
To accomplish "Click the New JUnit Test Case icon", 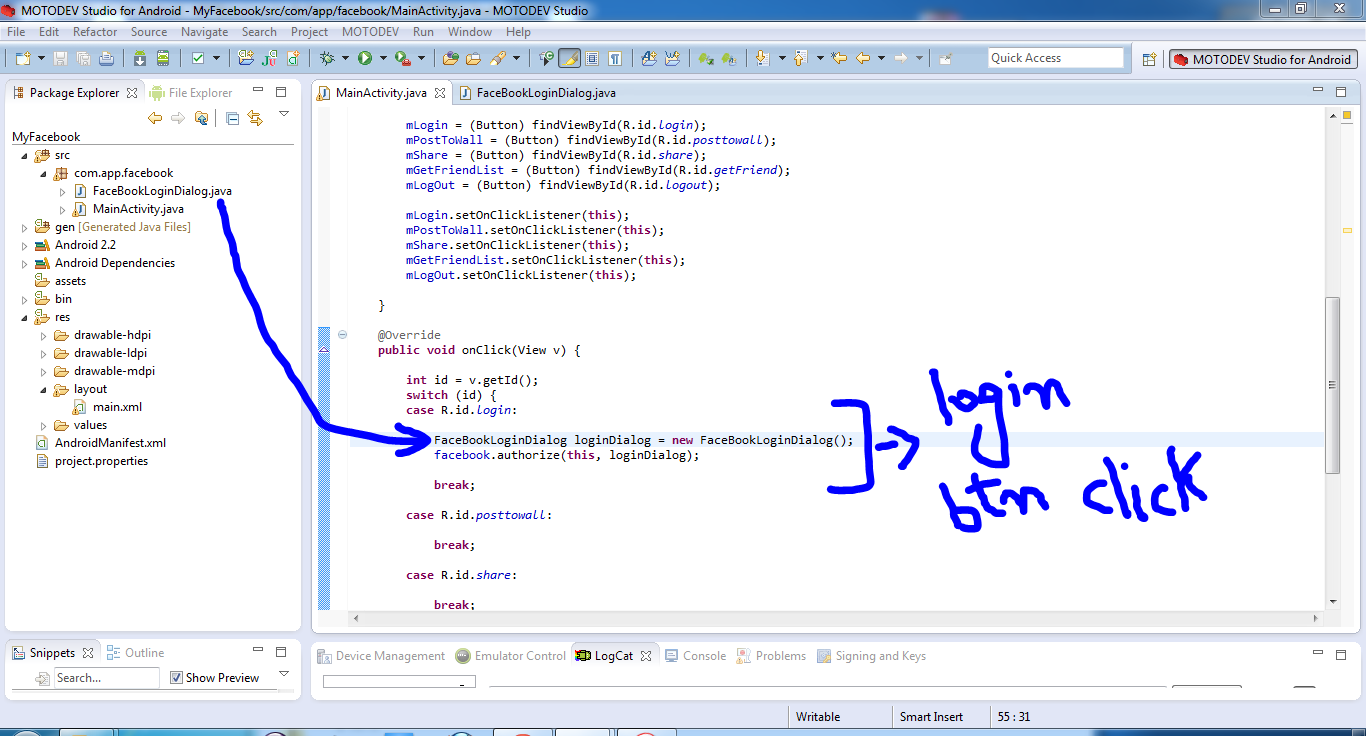I will (269, 58).
